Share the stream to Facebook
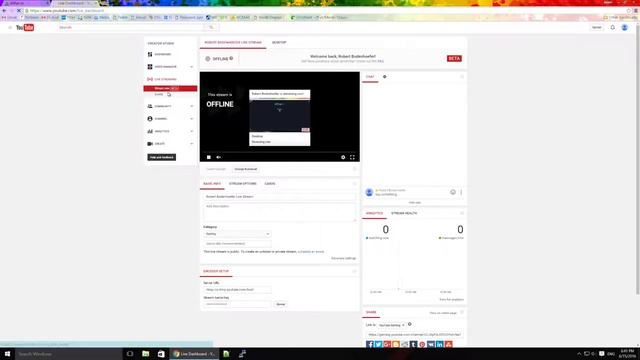Image resolution: width=640 pixels, height=360 pixels. click(370, 344)
